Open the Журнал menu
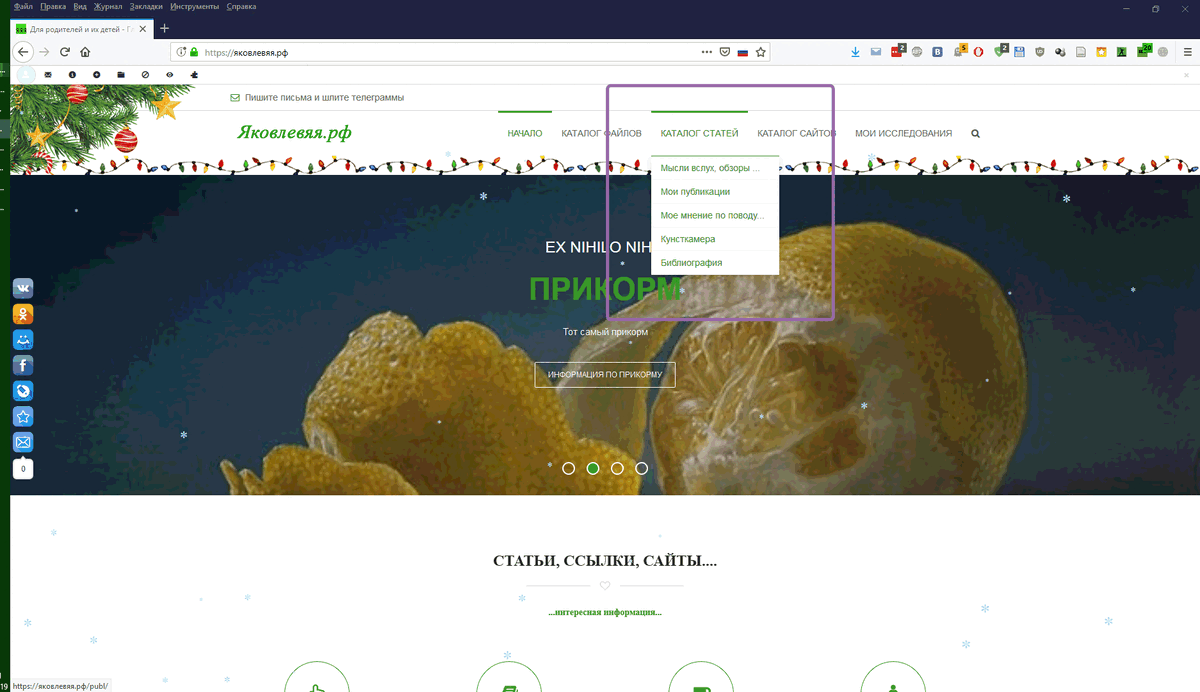1200x692 pixels. pos(108,7)
